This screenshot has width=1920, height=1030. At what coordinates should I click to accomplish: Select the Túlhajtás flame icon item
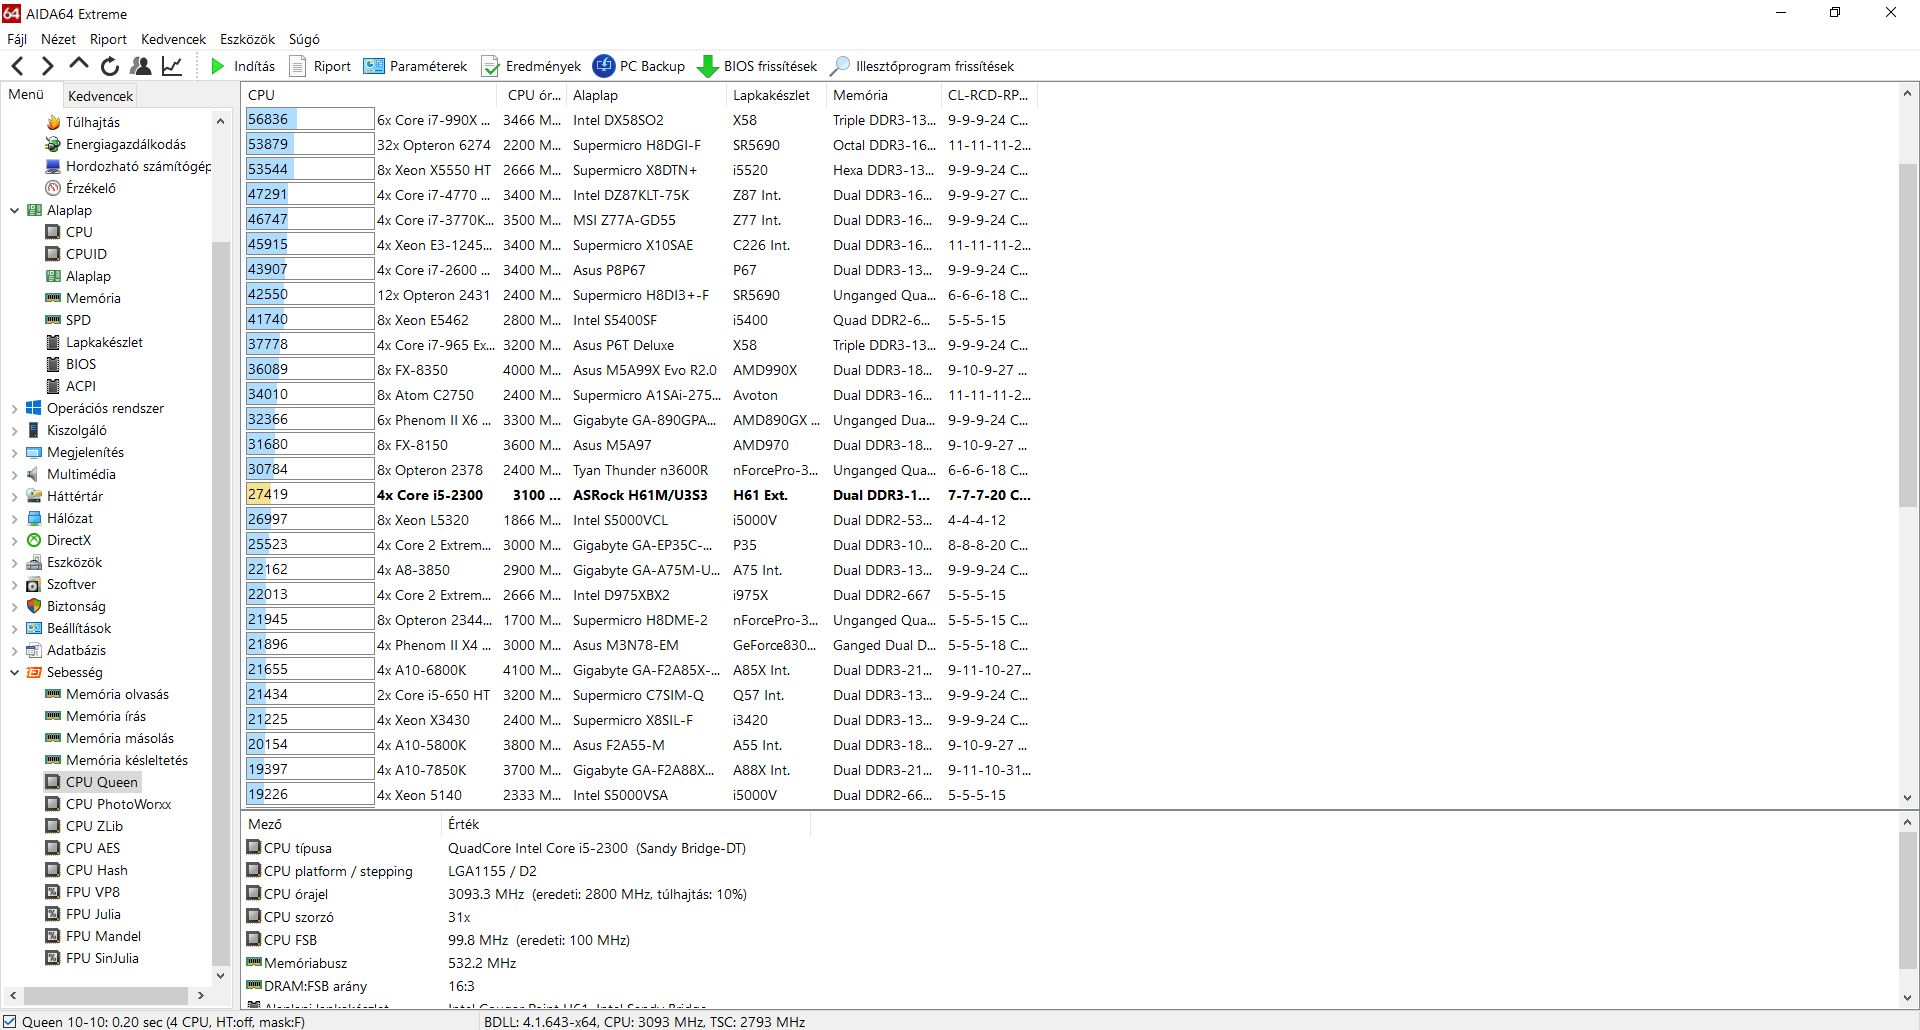point(53,122)
